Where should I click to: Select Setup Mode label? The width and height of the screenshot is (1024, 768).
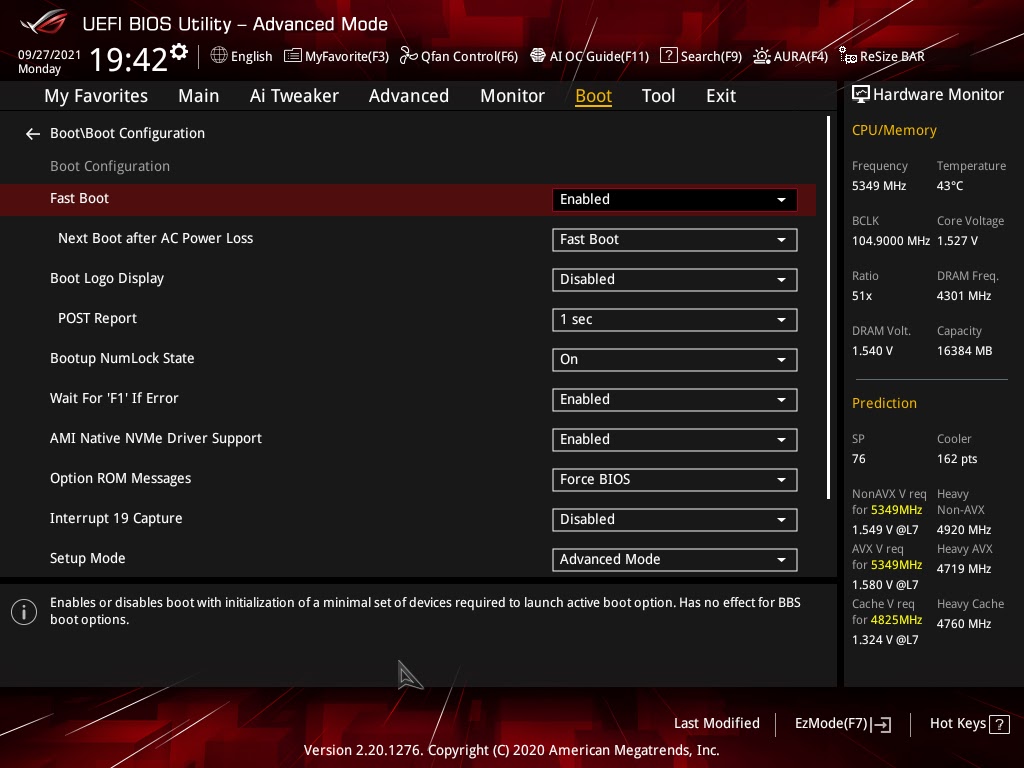coord(88,558)
